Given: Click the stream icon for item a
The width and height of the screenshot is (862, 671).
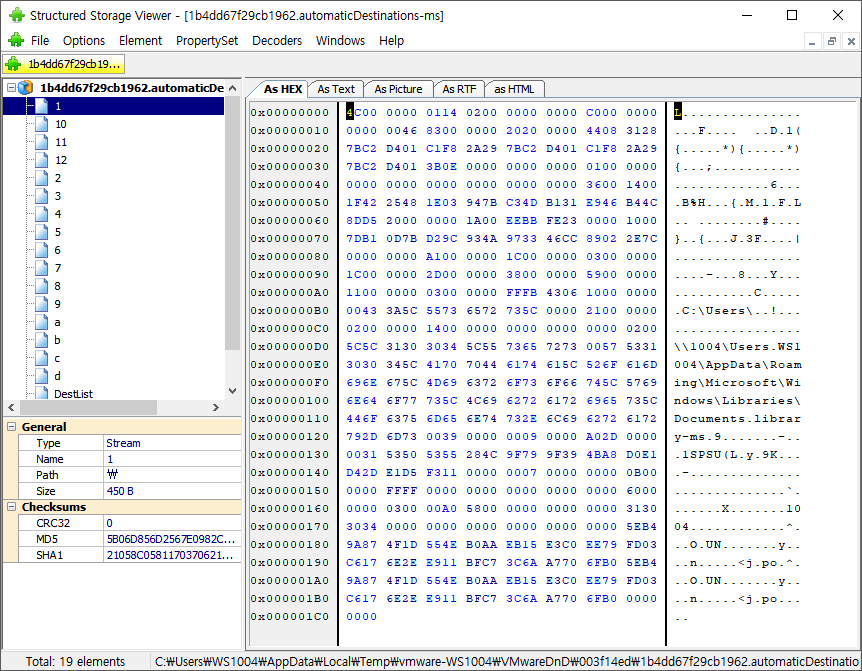Looking at the screenshot, I should (41, 322).
